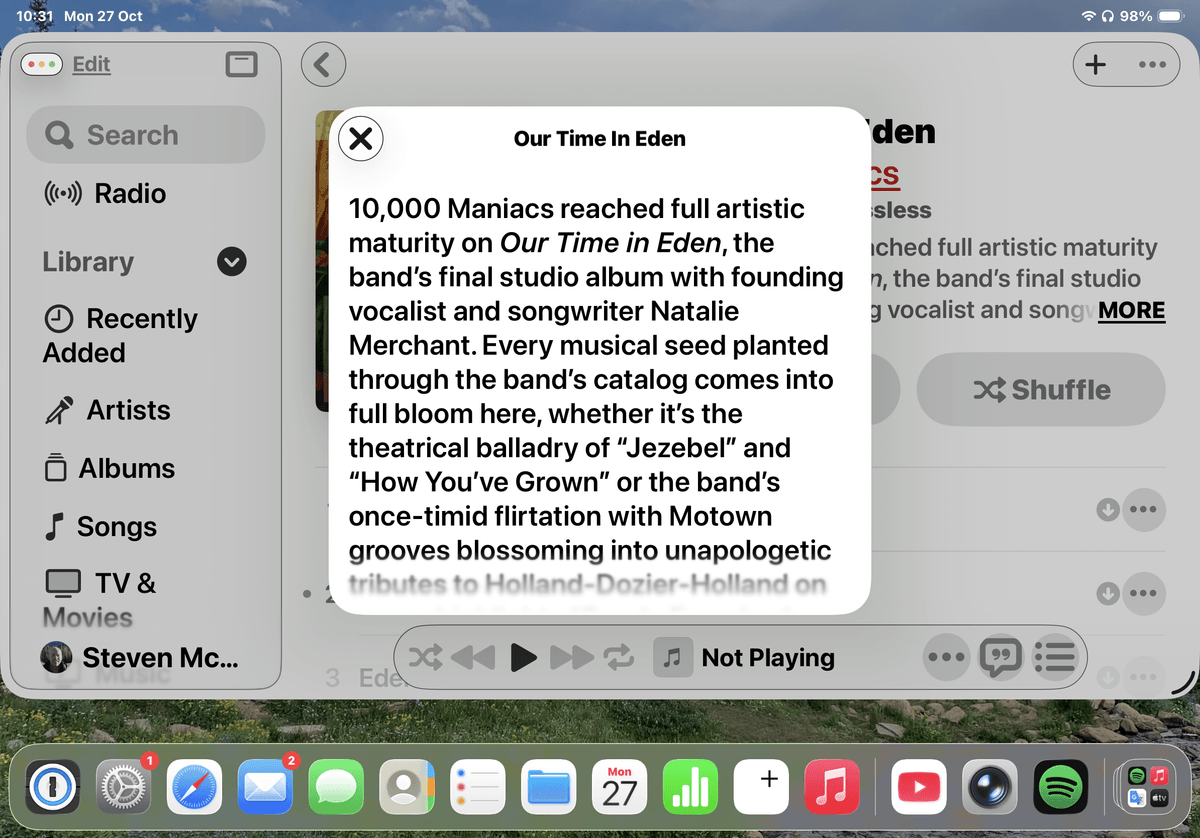Download the first track with arrow icon

coord(1108,510)
